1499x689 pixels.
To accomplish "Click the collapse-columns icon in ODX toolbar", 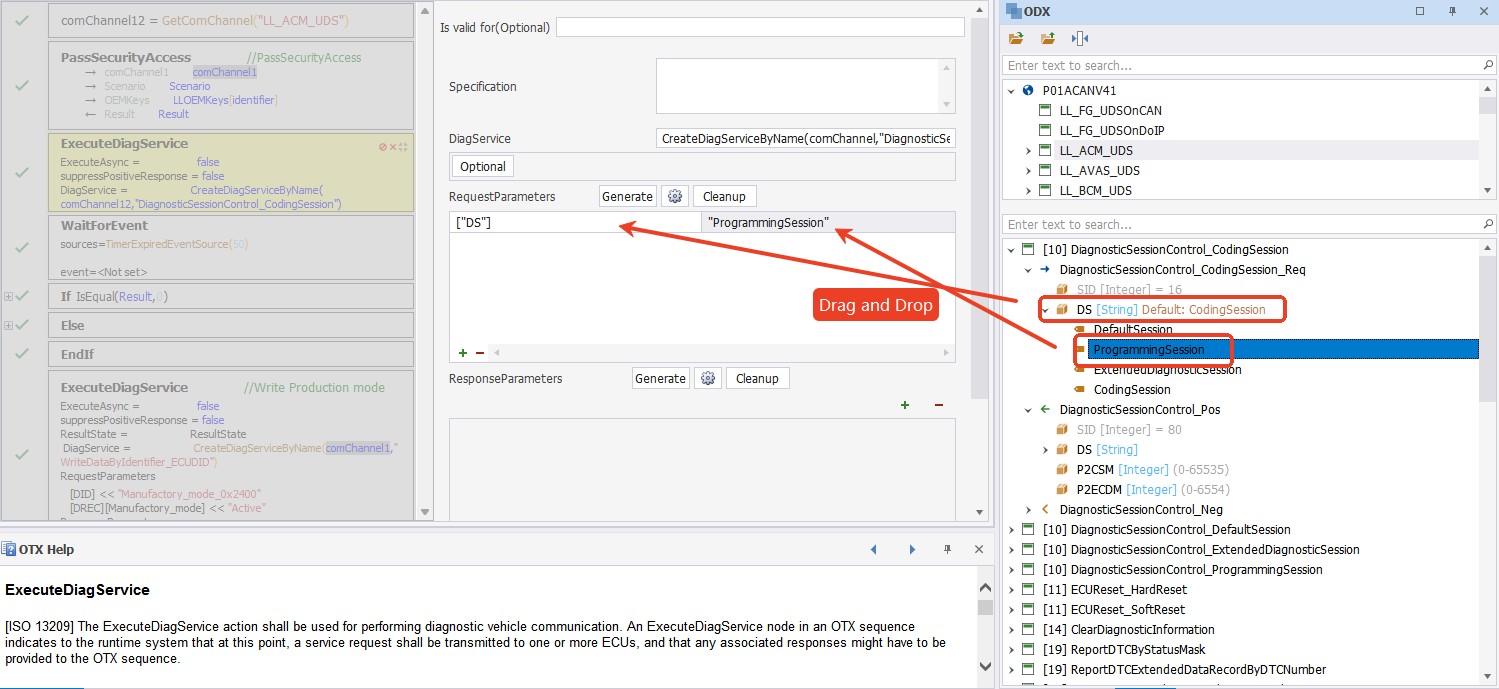I will pyautogui.click(x=1080, y=39).
